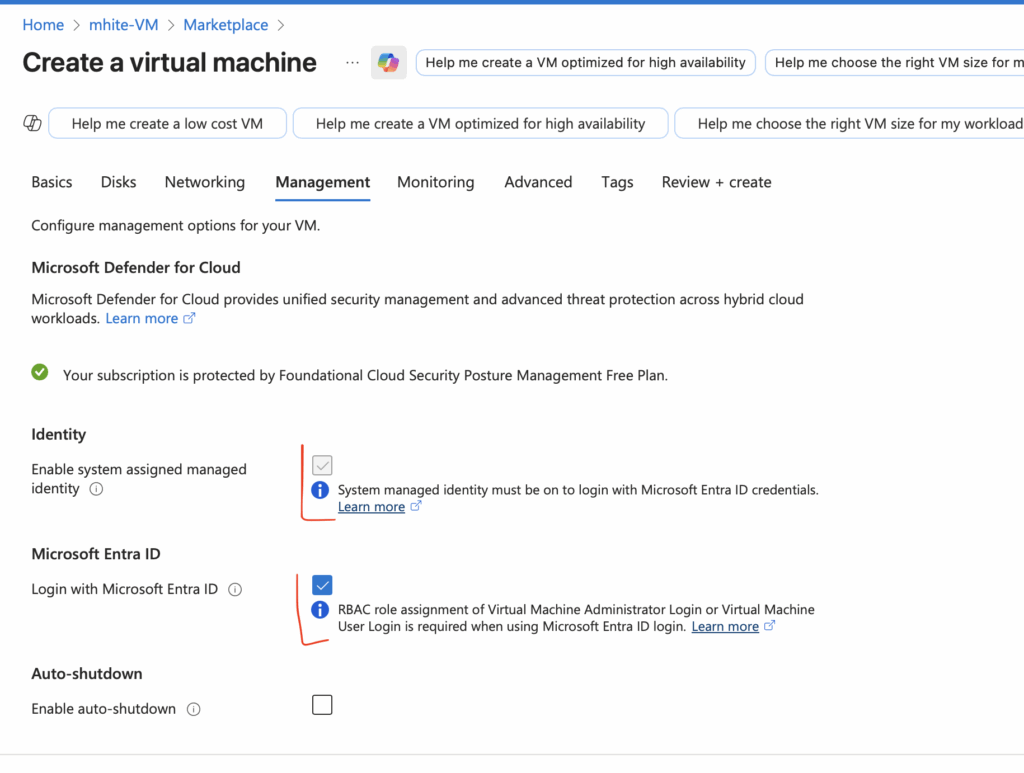Open the Review + create tab
This screenshot has width=1024, height=773.
coord(716,182)
